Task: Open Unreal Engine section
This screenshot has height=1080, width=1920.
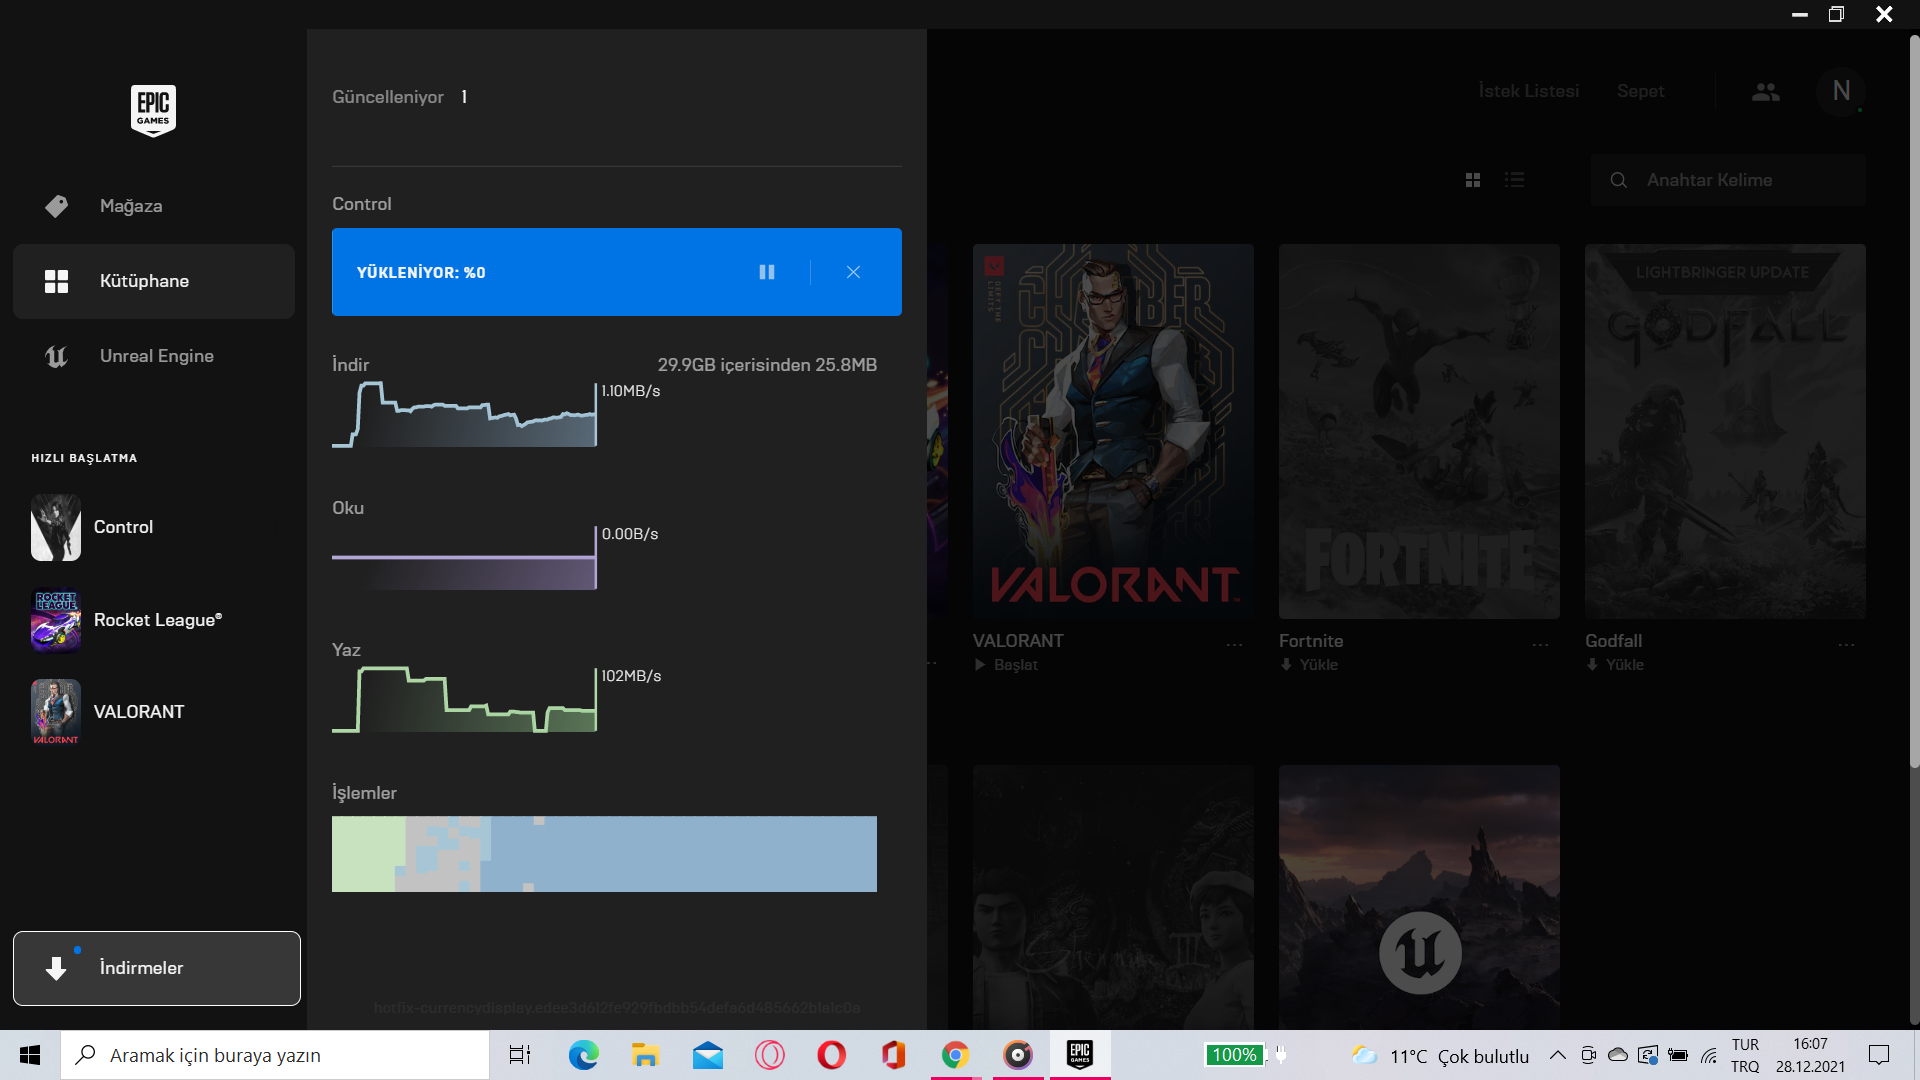Action: (156, 356)
